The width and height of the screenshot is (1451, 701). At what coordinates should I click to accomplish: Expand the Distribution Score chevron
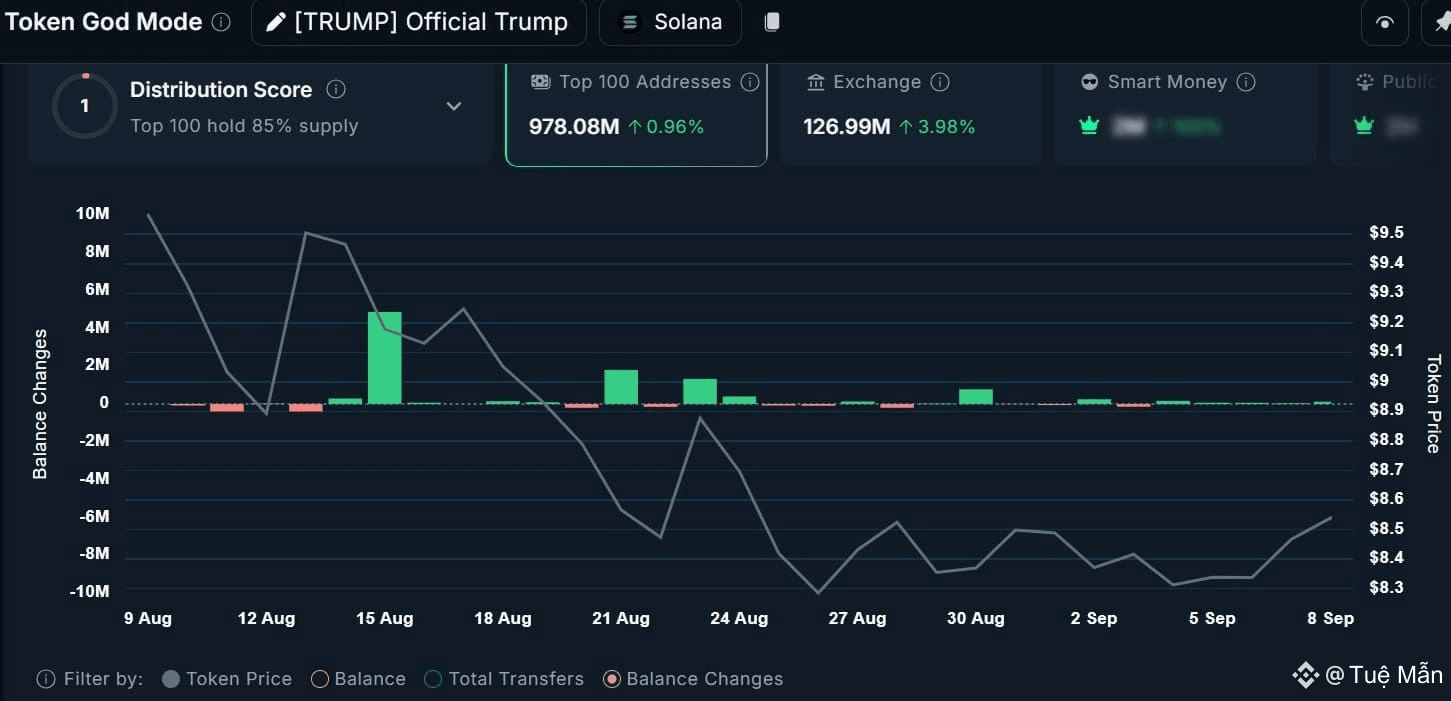click(x=454, y=106)
